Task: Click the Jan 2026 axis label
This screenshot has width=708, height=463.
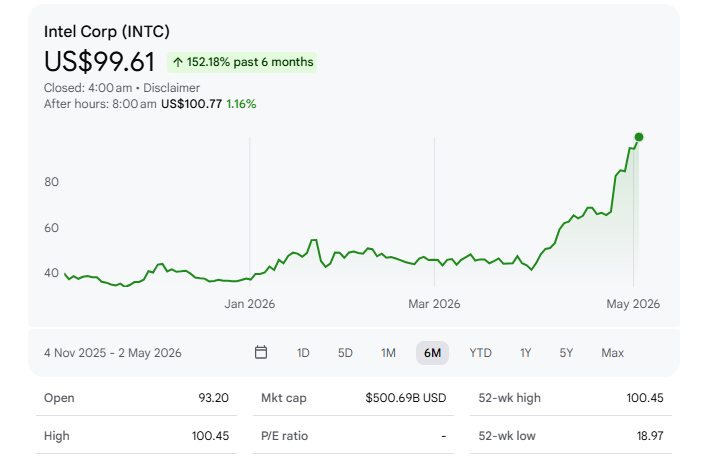Action: [x=250, y=304]
